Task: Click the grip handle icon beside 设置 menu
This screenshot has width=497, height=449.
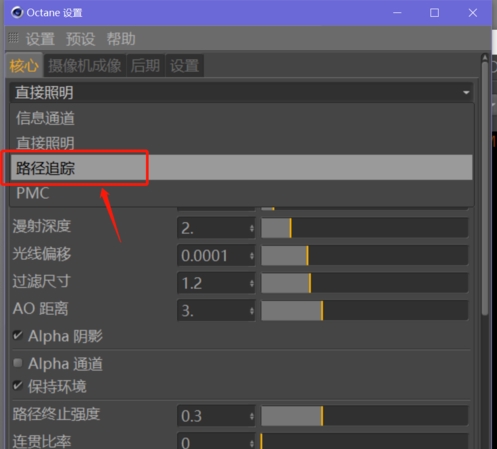Action: coord(13,38)
